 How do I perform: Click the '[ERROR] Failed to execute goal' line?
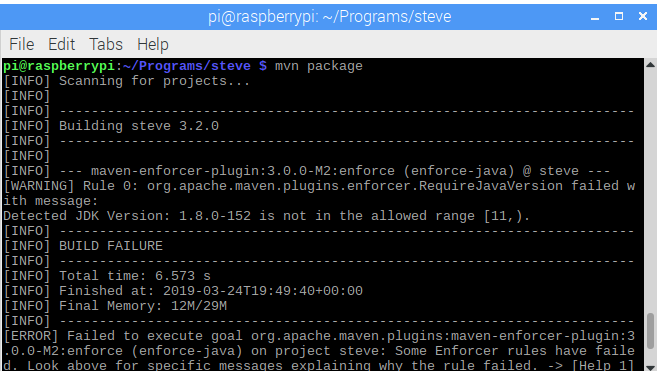[x=319, y=336]
